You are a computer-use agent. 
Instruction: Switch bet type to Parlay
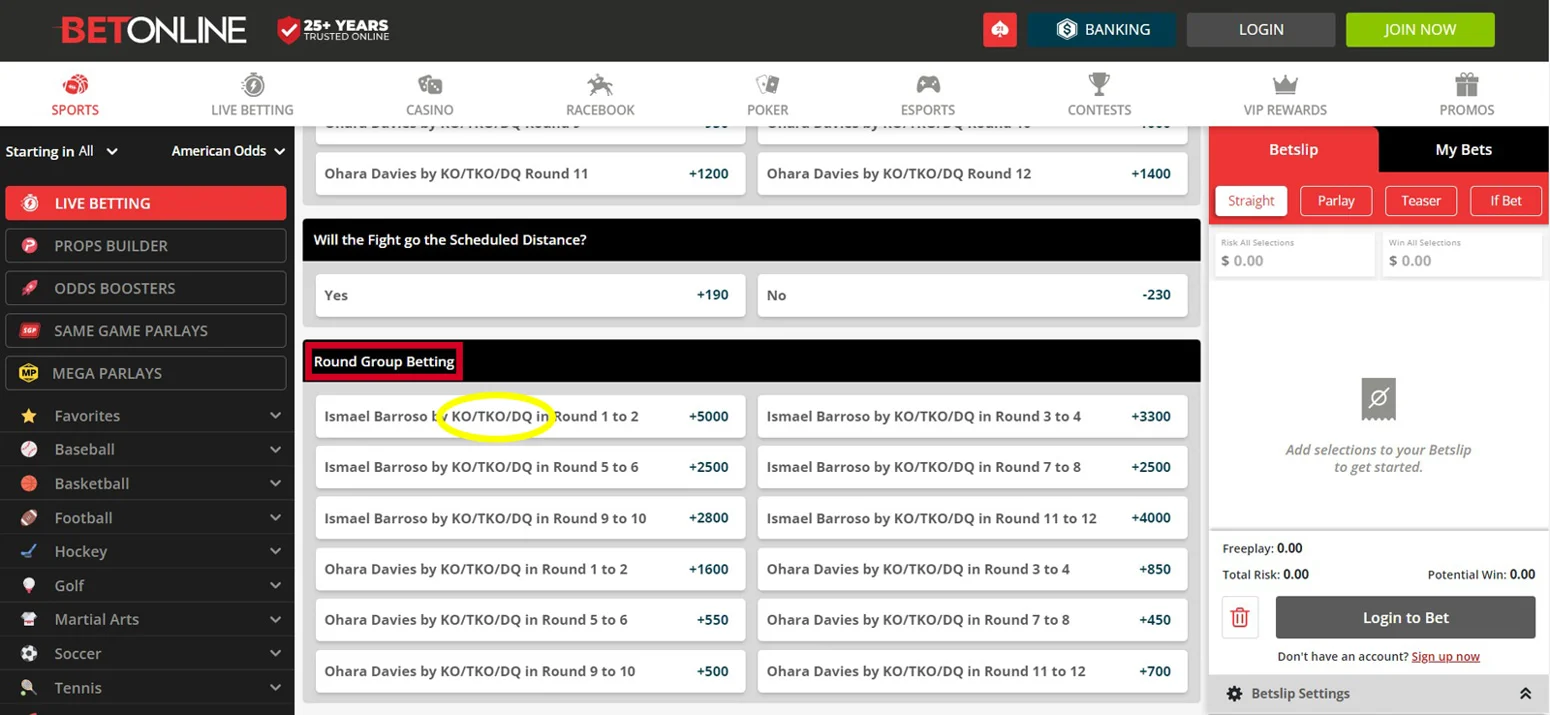coord(1335,201)
